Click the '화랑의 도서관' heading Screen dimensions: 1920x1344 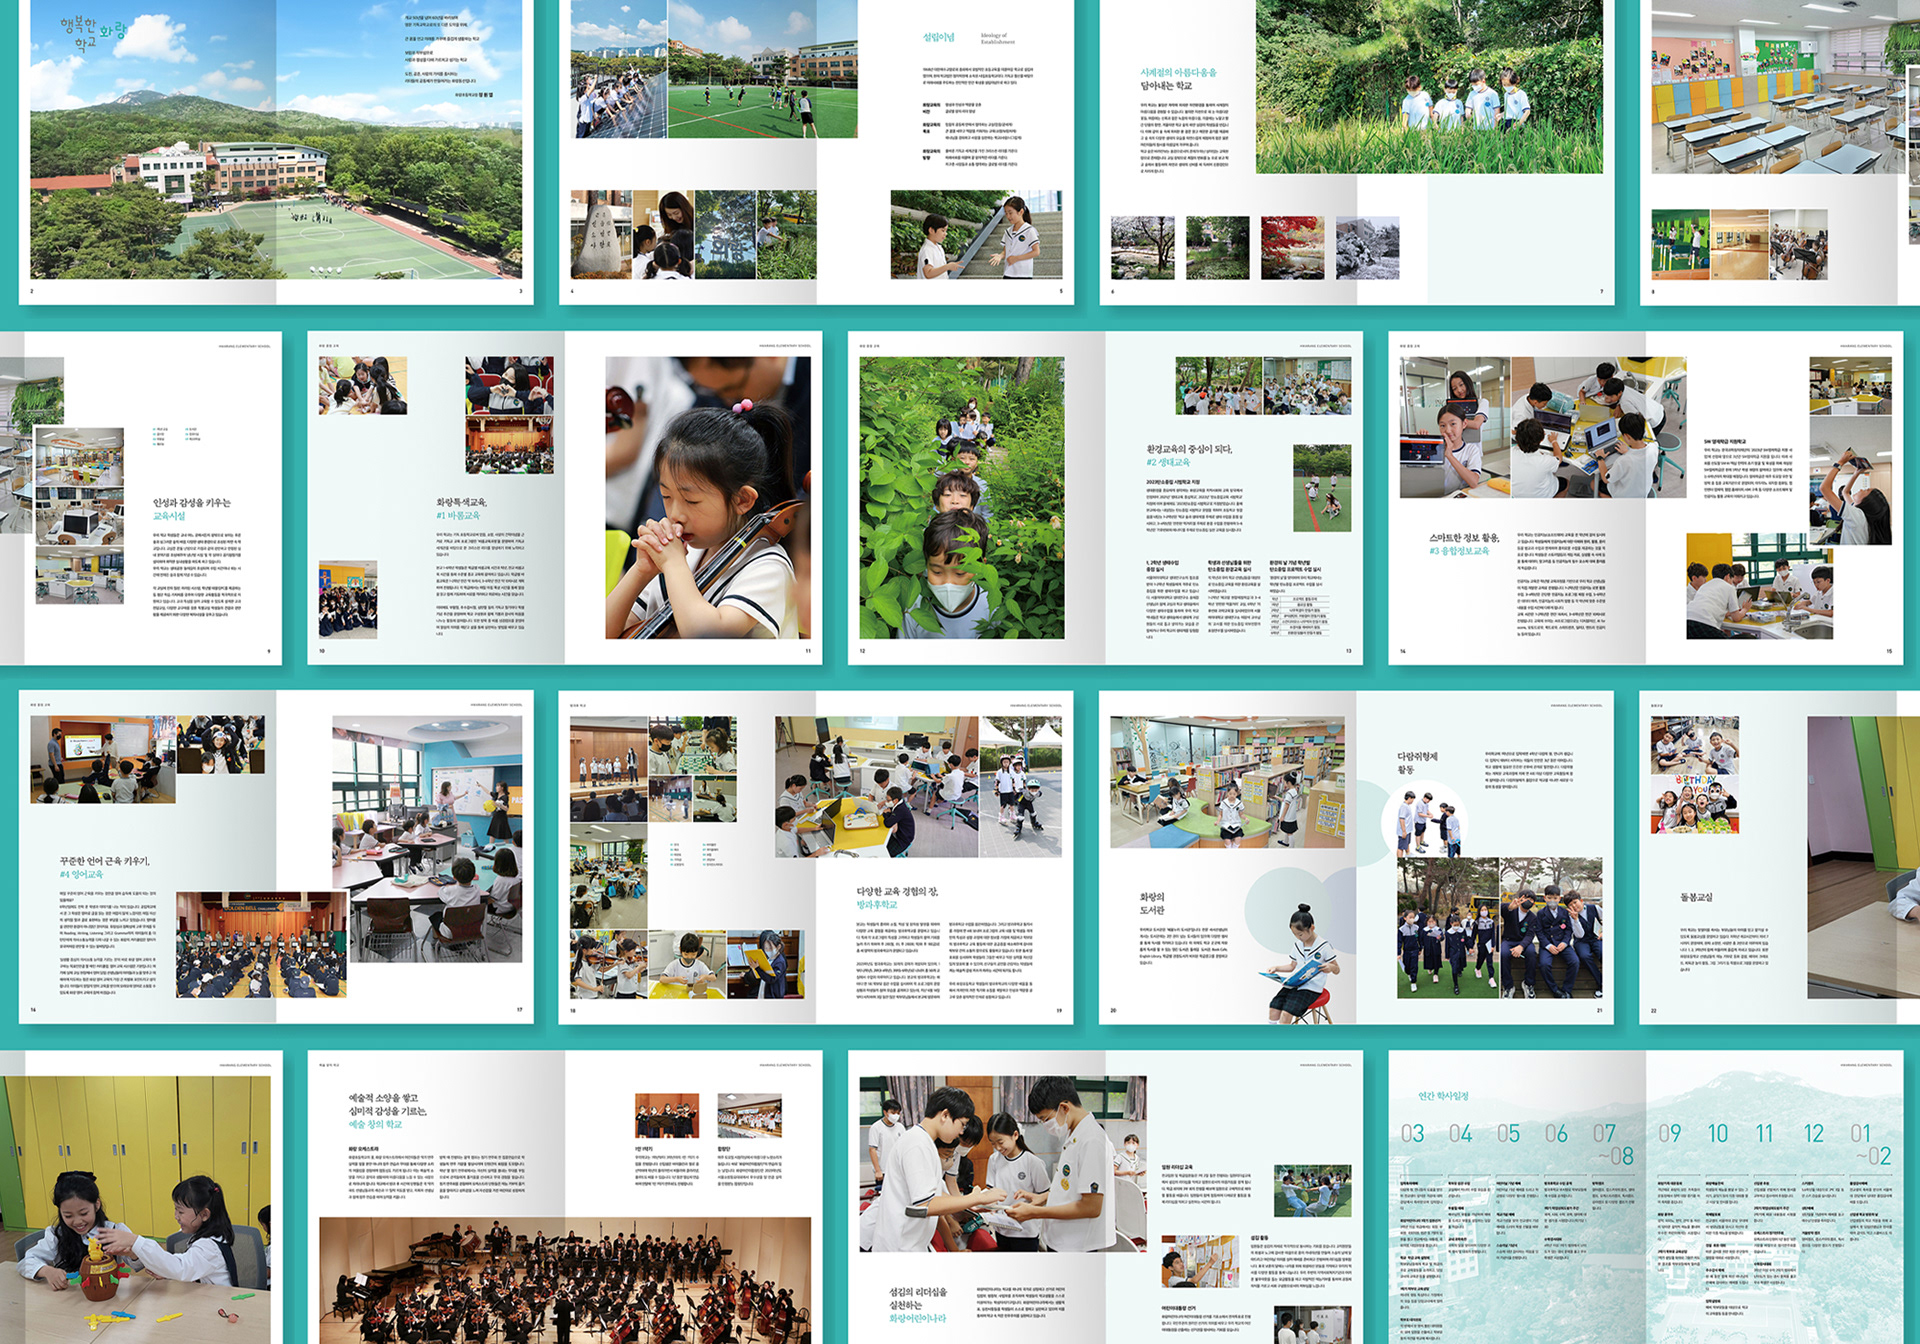(x=1152, y=903)
